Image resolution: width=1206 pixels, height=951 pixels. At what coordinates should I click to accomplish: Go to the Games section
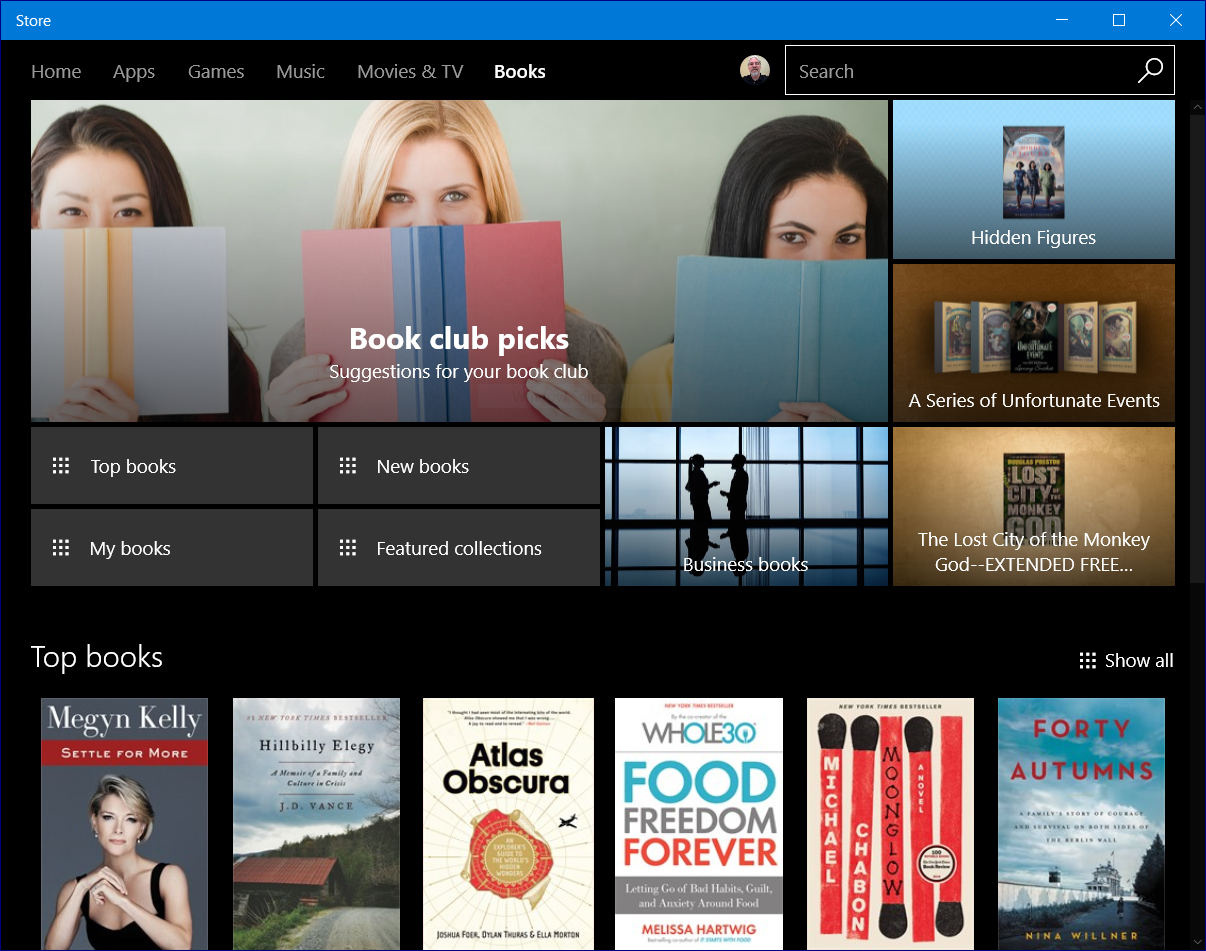pyautogui.click(x=216, y=72)
